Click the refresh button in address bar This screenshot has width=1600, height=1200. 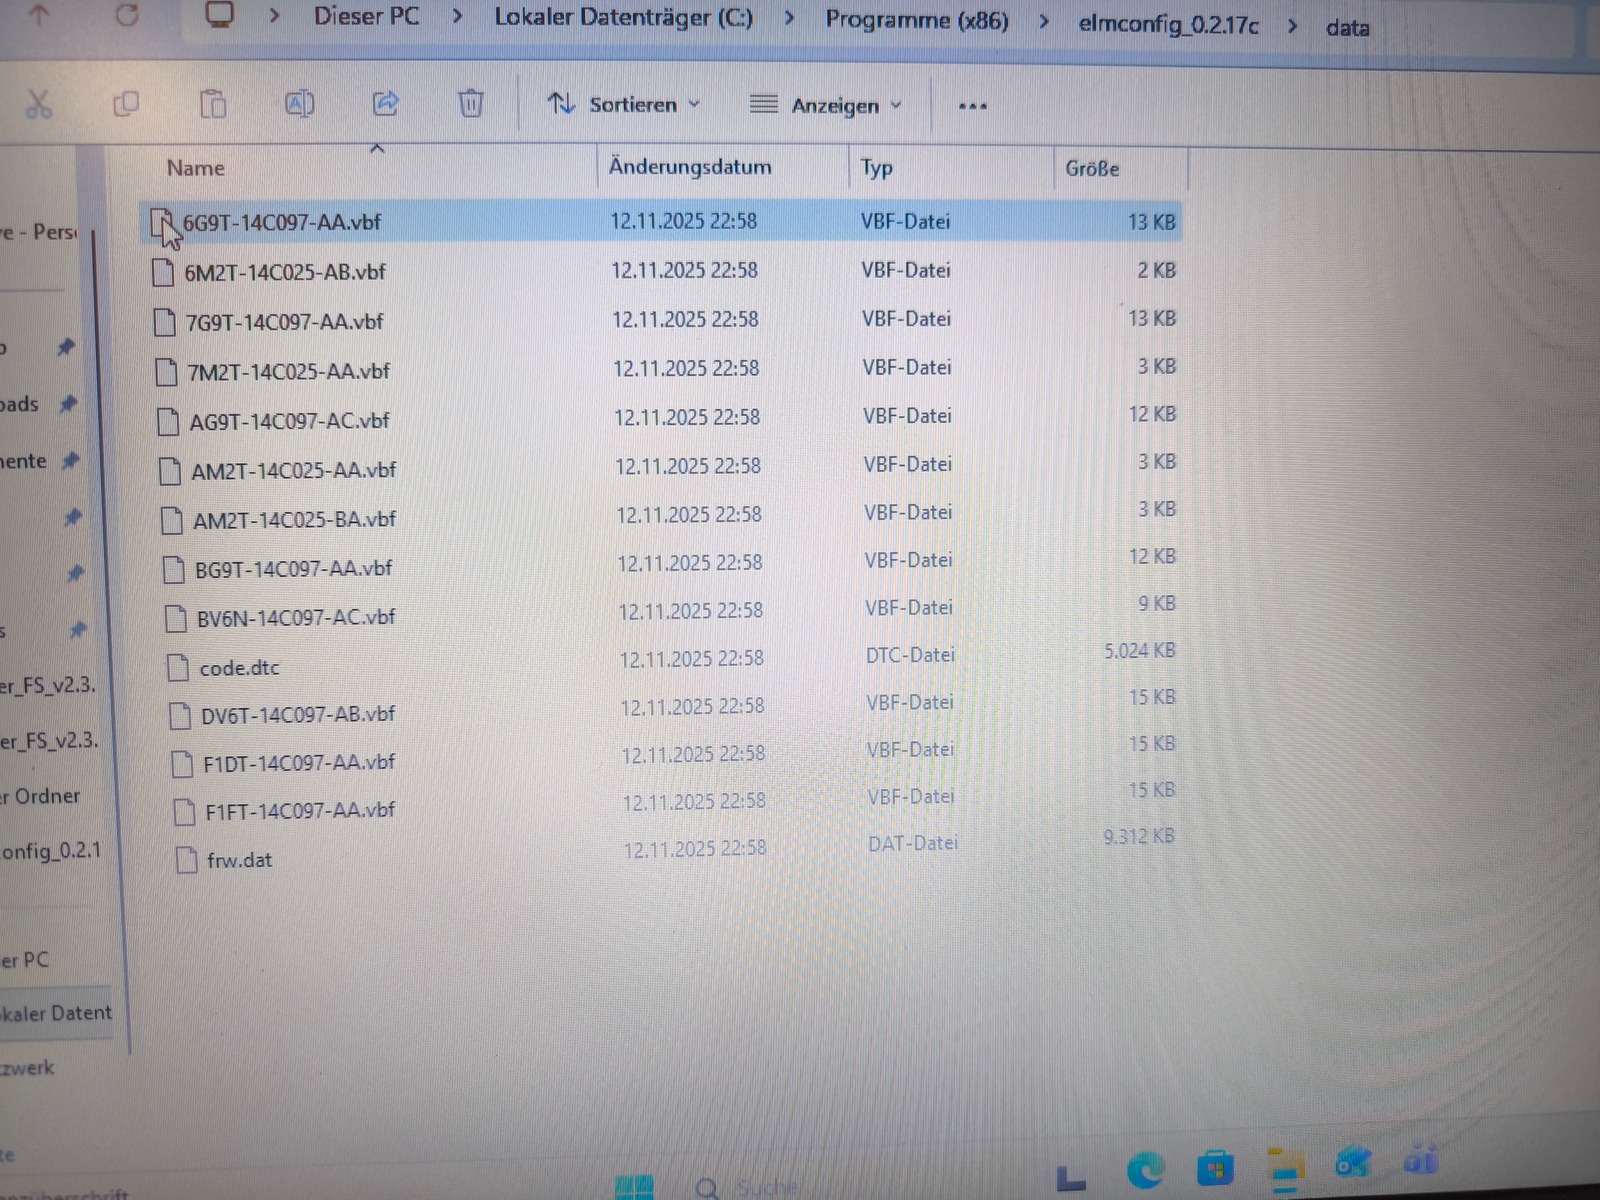[127, 14]
